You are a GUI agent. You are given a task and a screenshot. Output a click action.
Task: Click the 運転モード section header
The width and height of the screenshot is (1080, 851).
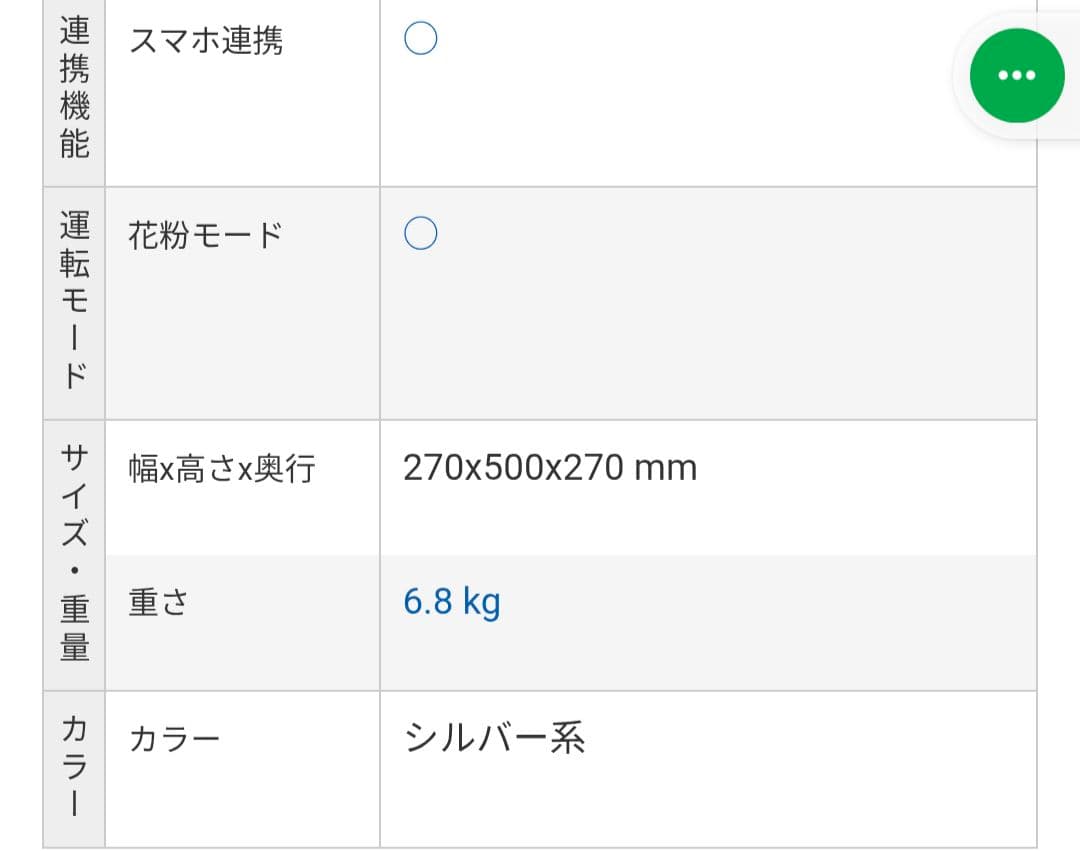[72, 300]
